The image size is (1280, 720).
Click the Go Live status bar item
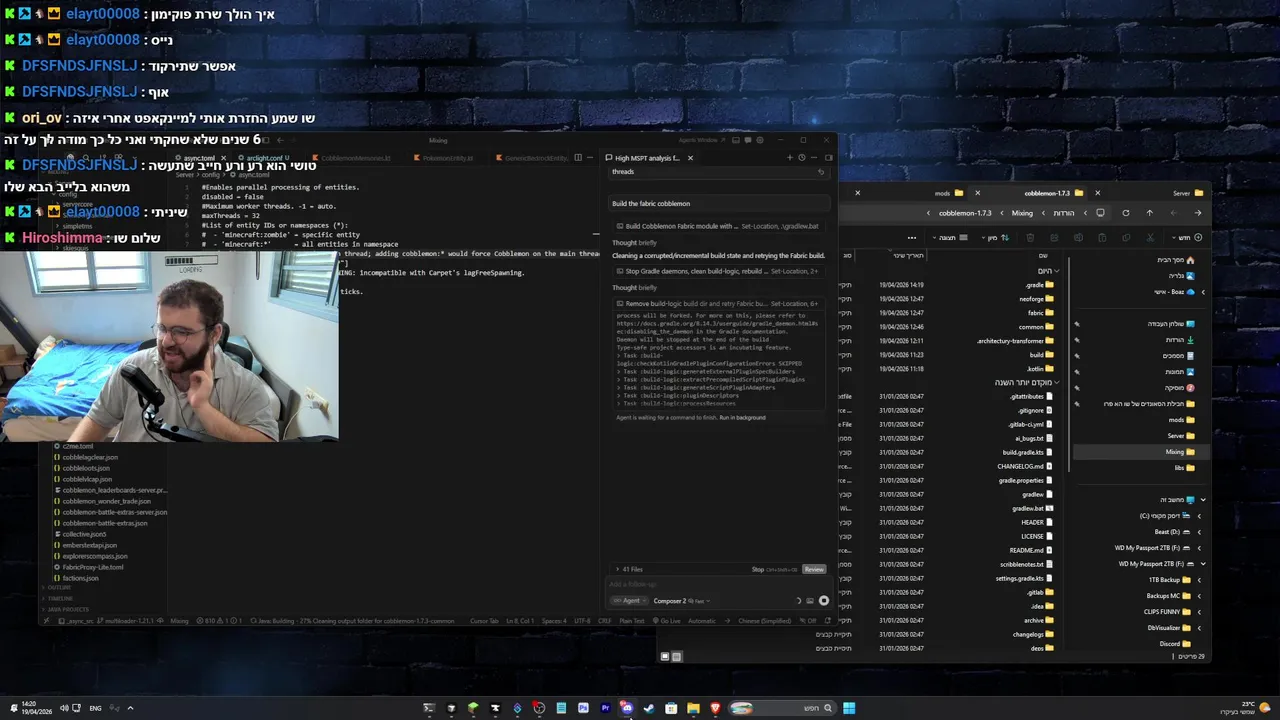(x=667, y=621)
